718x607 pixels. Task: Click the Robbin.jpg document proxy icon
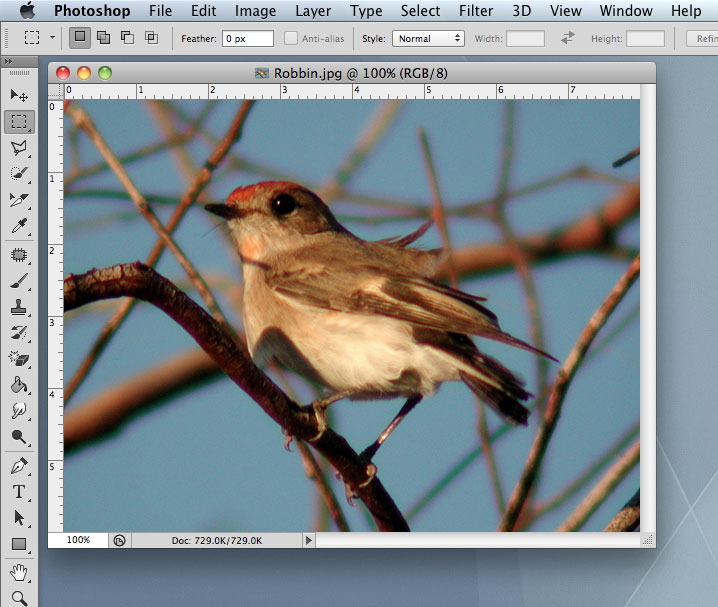(x=262, y=73)
